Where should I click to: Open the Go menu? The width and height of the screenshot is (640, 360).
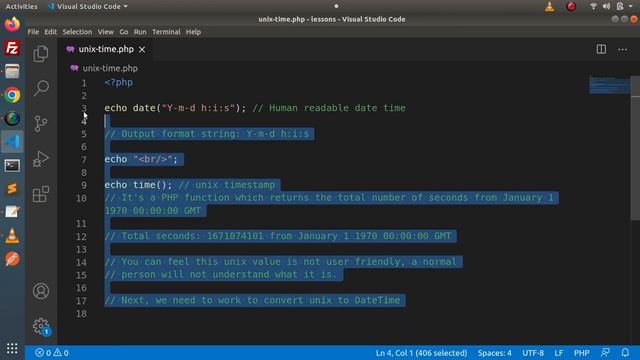coord(124,32)
